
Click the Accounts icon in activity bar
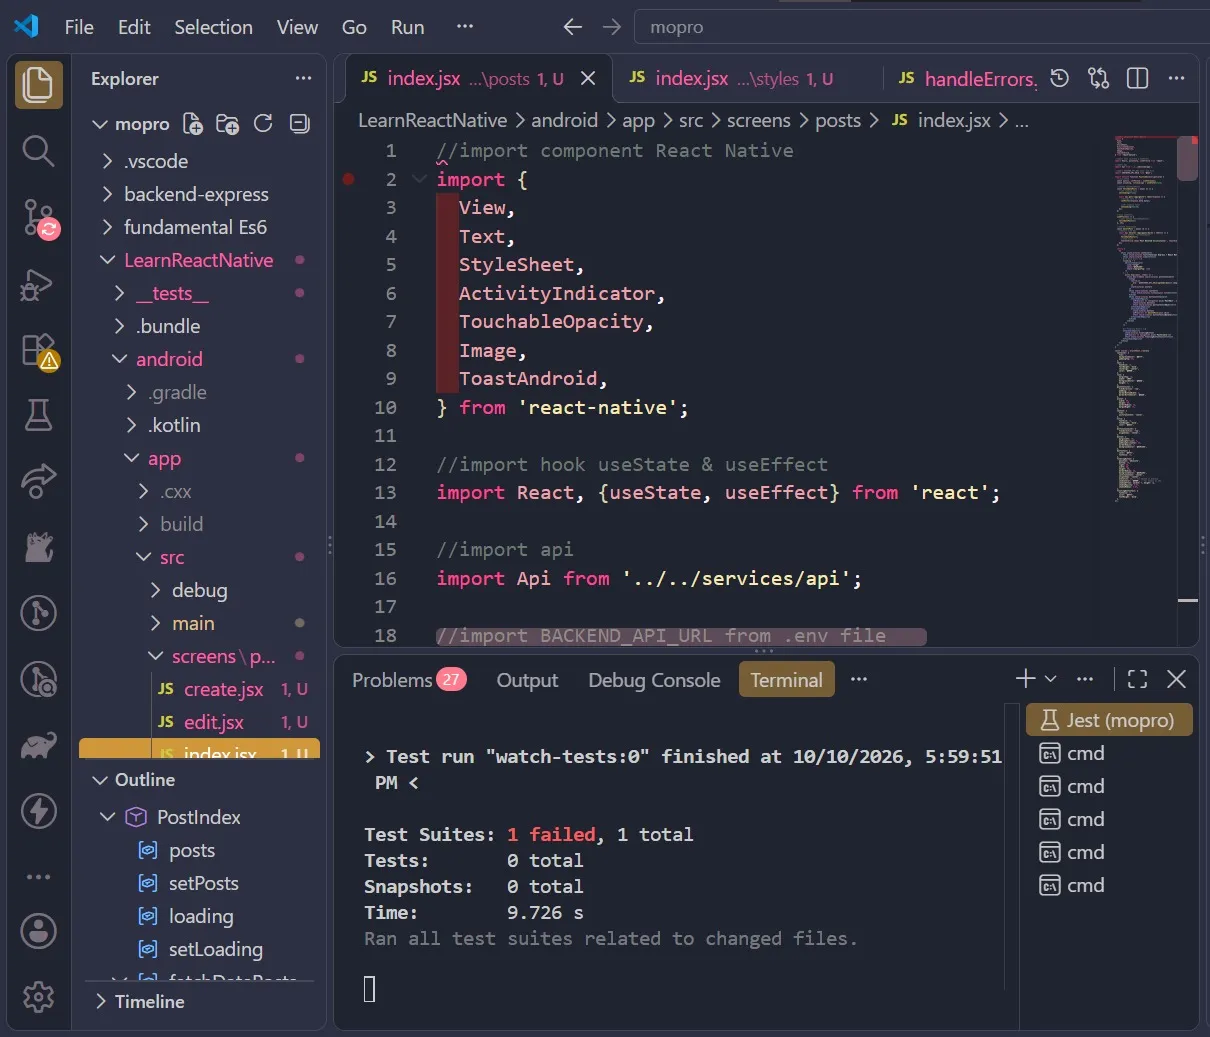tap(38, 931)
